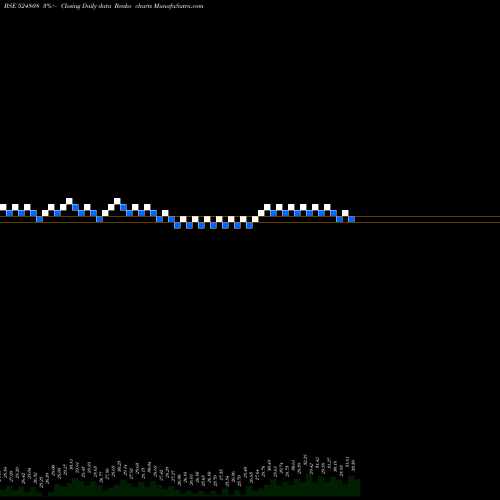The height and width of the screenshot is (500, 500).
Task: Click the 'BSE 524808' stock code text
Action: tap(22, 6)
